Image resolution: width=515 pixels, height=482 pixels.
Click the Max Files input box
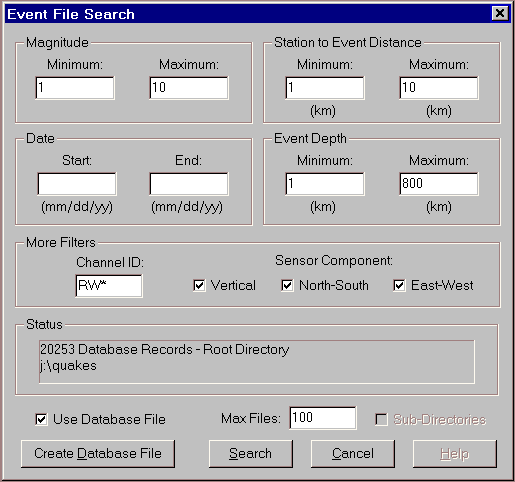click(323, 418)
